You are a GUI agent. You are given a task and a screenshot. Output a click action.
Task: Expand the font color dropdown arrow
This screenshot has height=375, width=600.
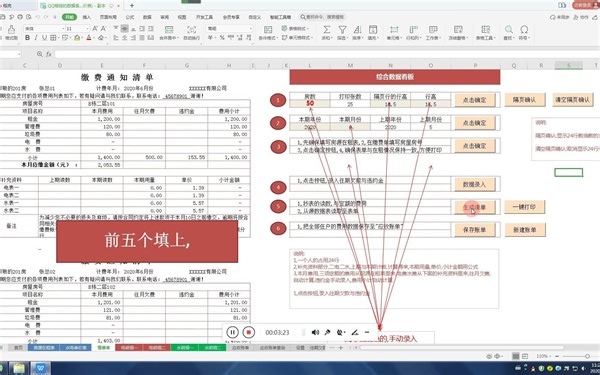93,38
